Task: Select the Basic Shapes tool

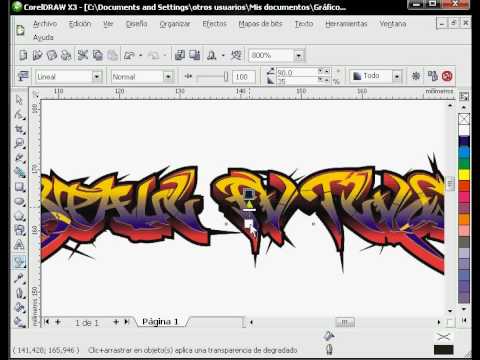Action: click(19, 230)
